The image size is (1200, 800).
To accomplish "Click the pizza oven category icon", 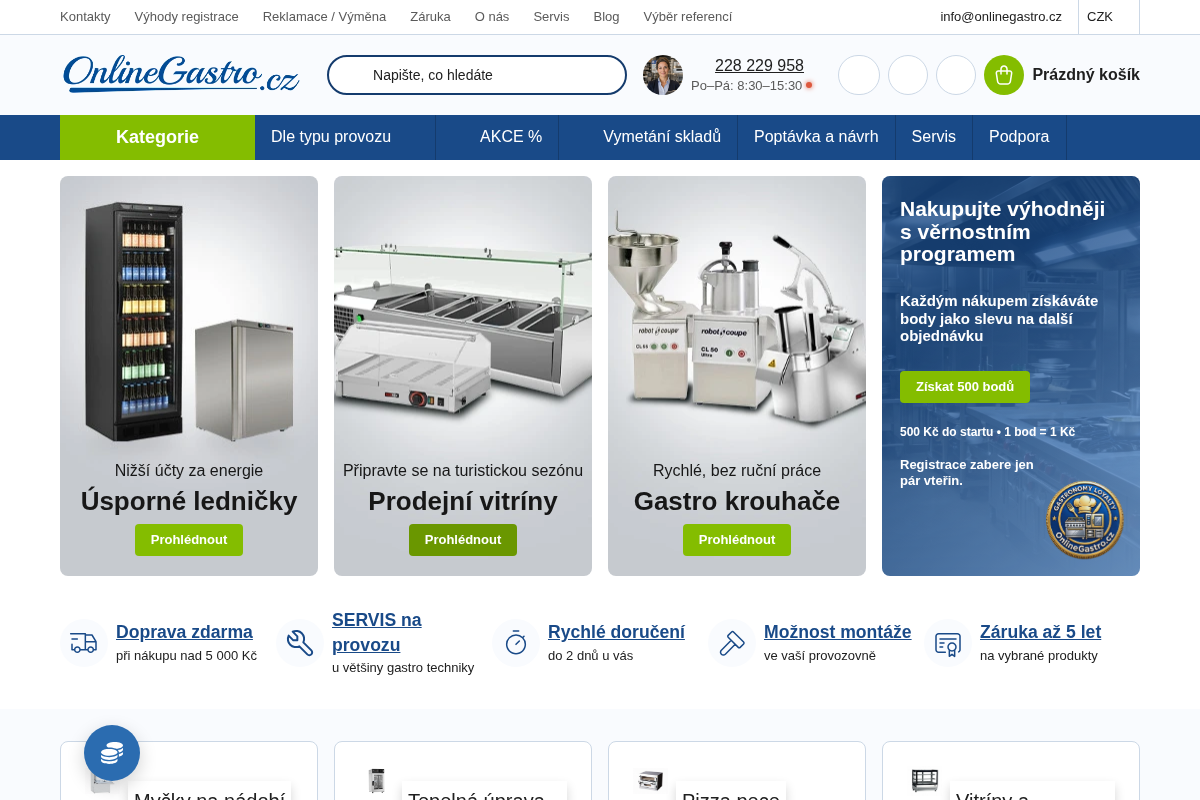I will pyautogui.click(x=651, y=780).
